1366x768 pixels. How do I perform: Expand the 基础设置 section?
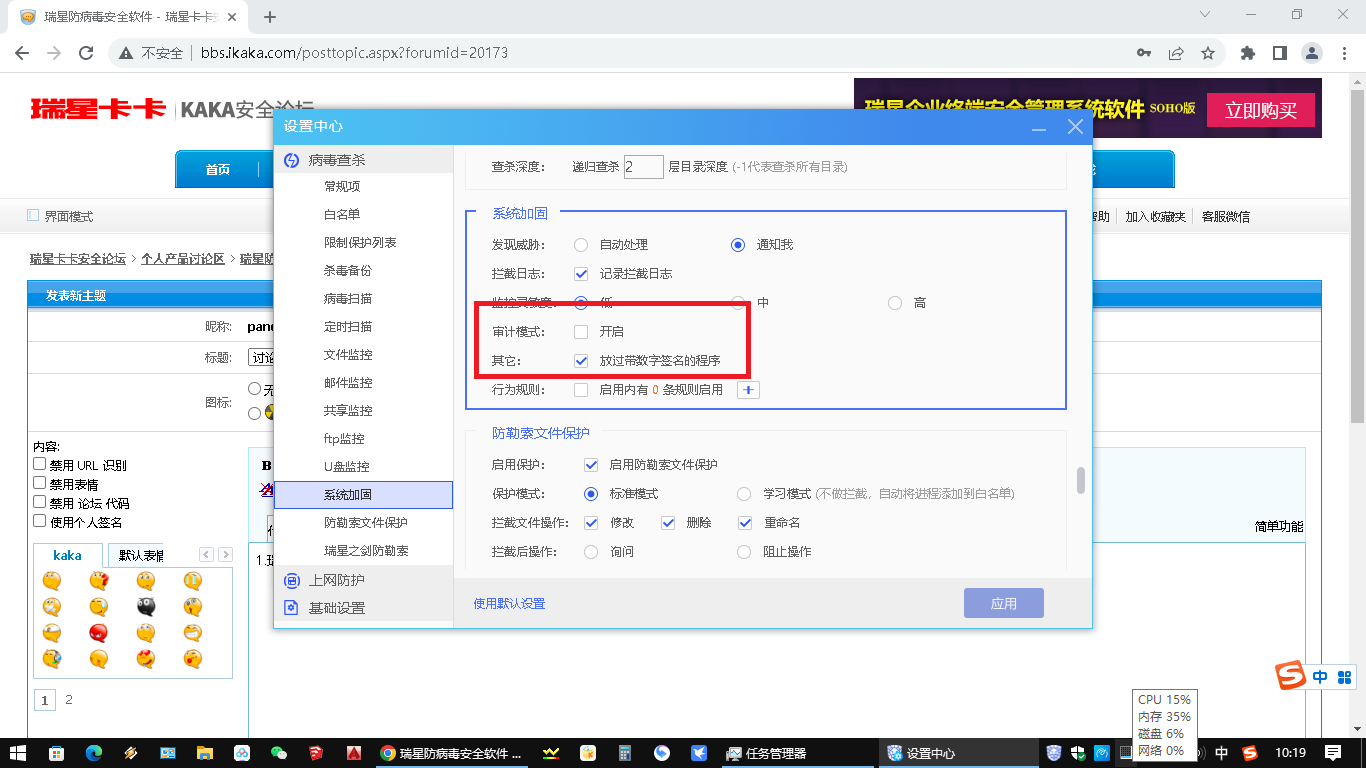pyautogui.click(x=336, y=608)
